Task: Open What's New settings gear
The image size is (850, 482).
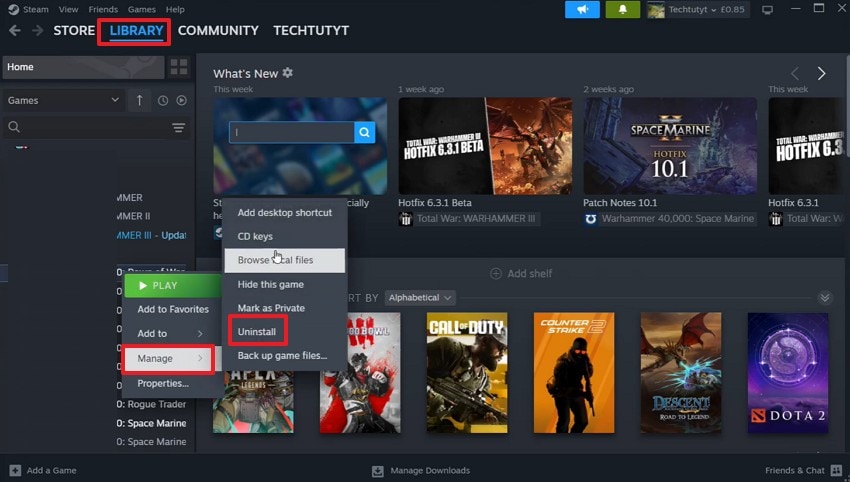Action: 288,73
